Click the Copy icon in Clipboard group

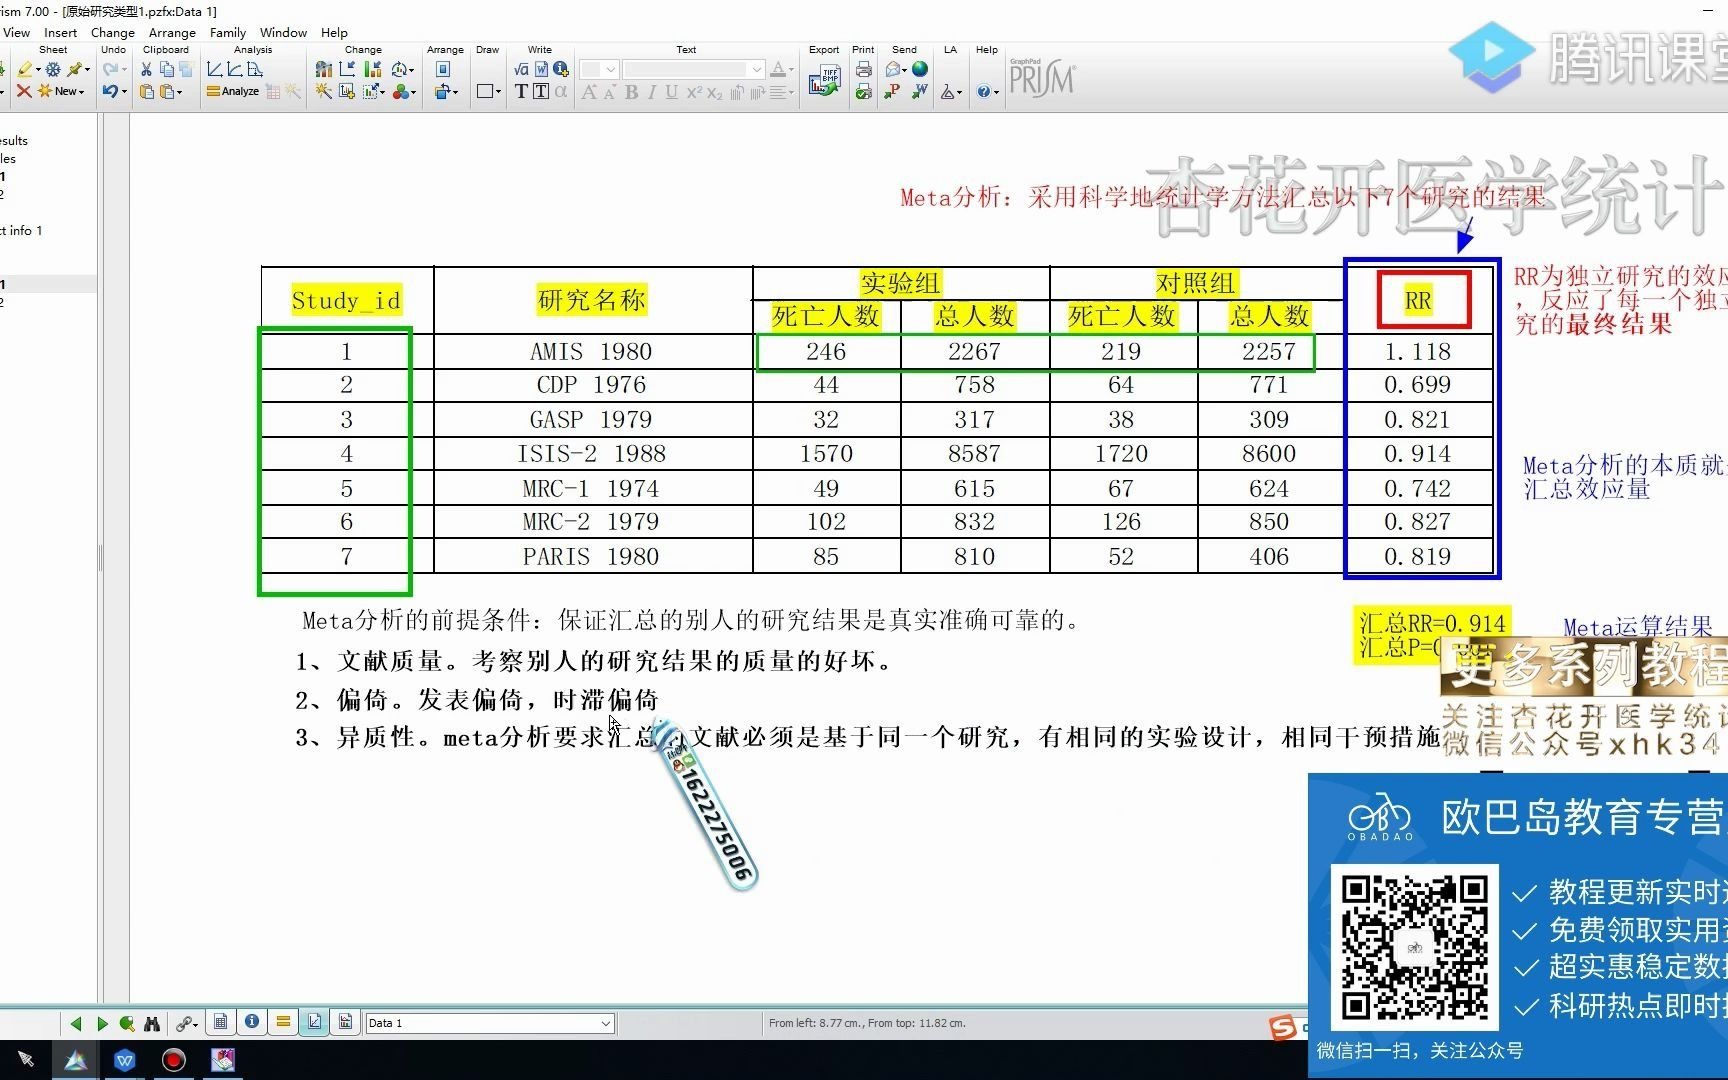(x=166, y=69)
